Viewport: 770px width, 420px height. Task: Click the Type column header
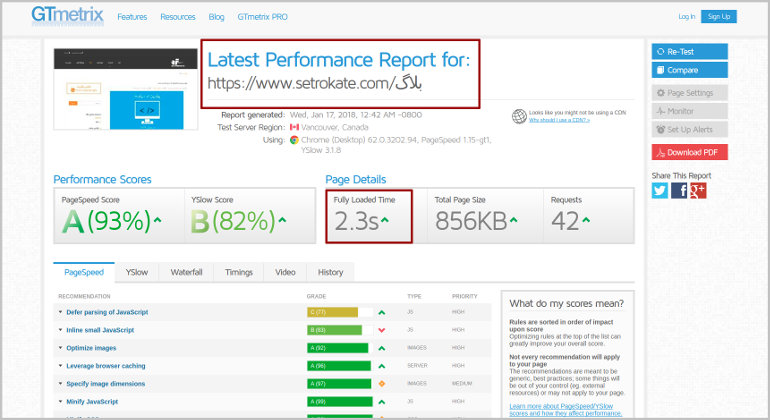click(414, 296)
